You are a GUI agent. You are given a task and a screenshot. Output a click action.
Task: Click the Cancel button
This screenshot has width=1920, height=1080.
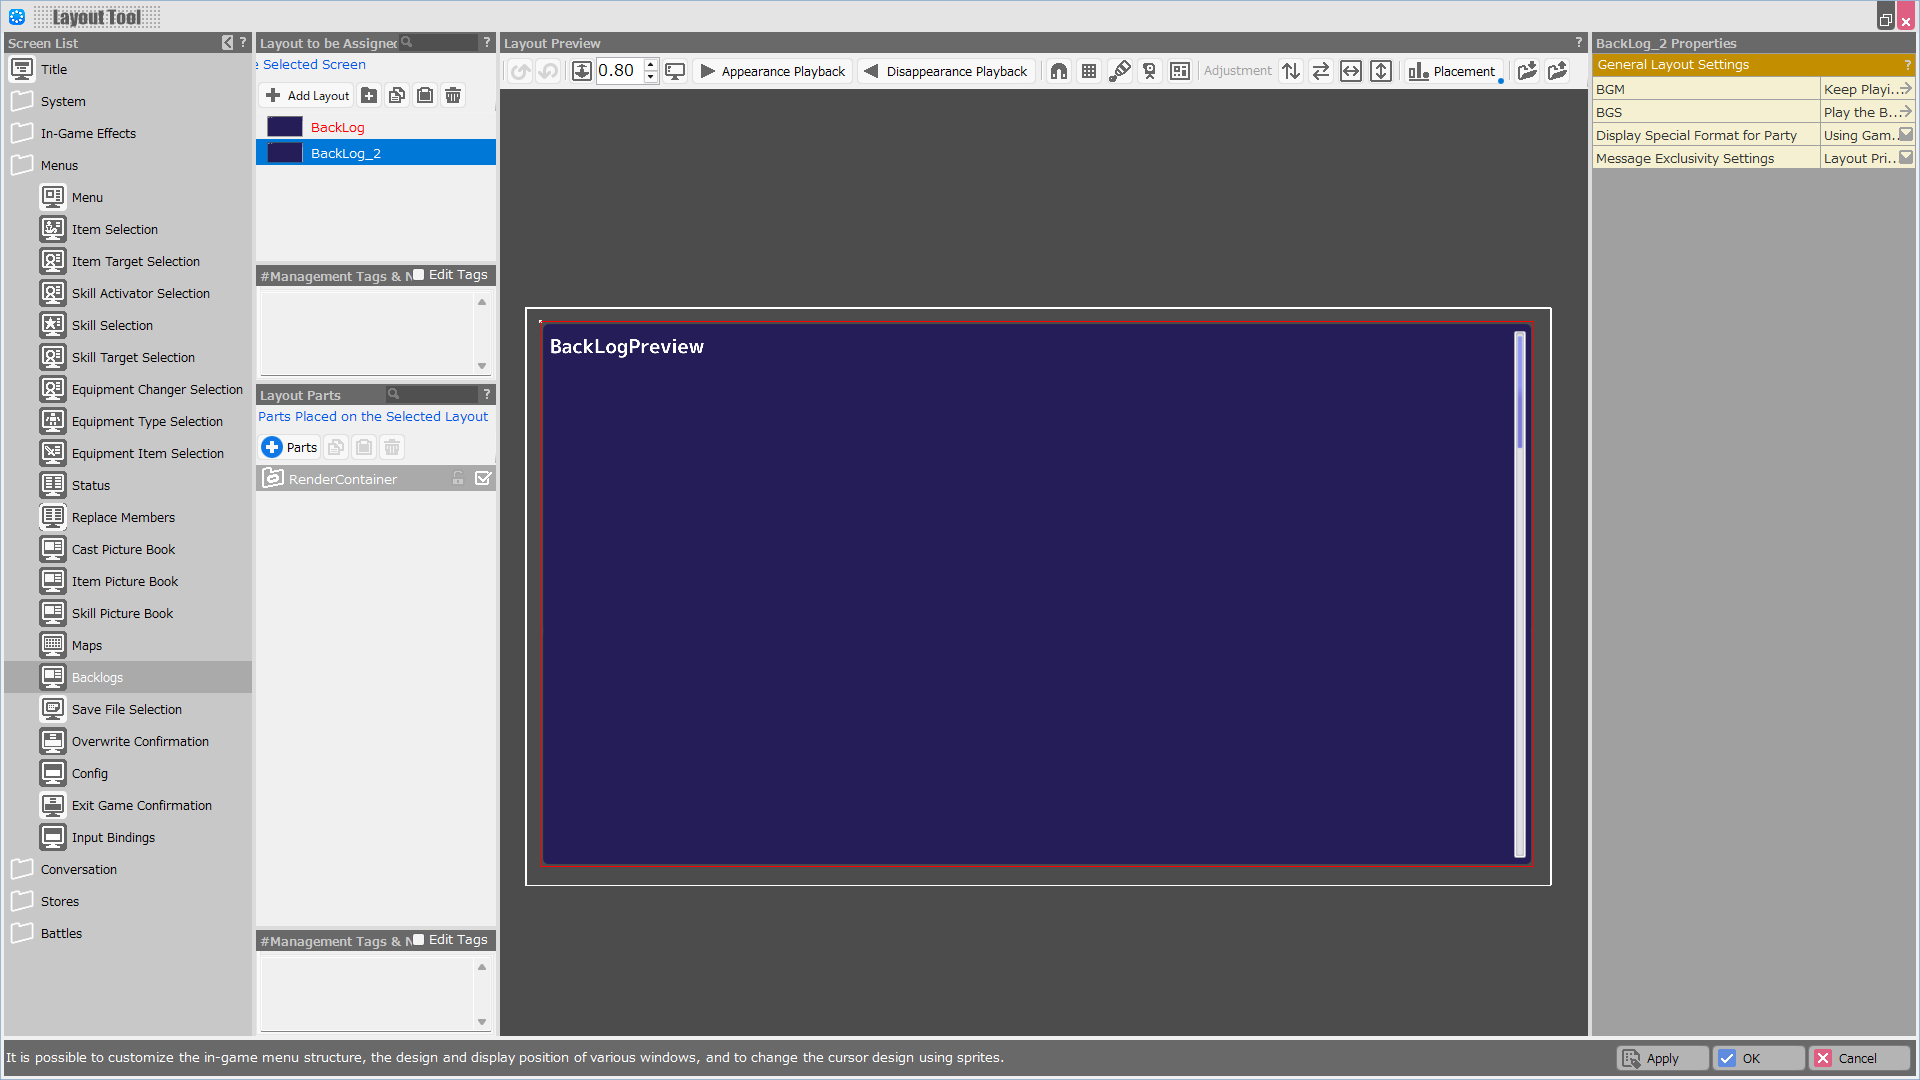pyautogui.click(x=1860, y=1058)
